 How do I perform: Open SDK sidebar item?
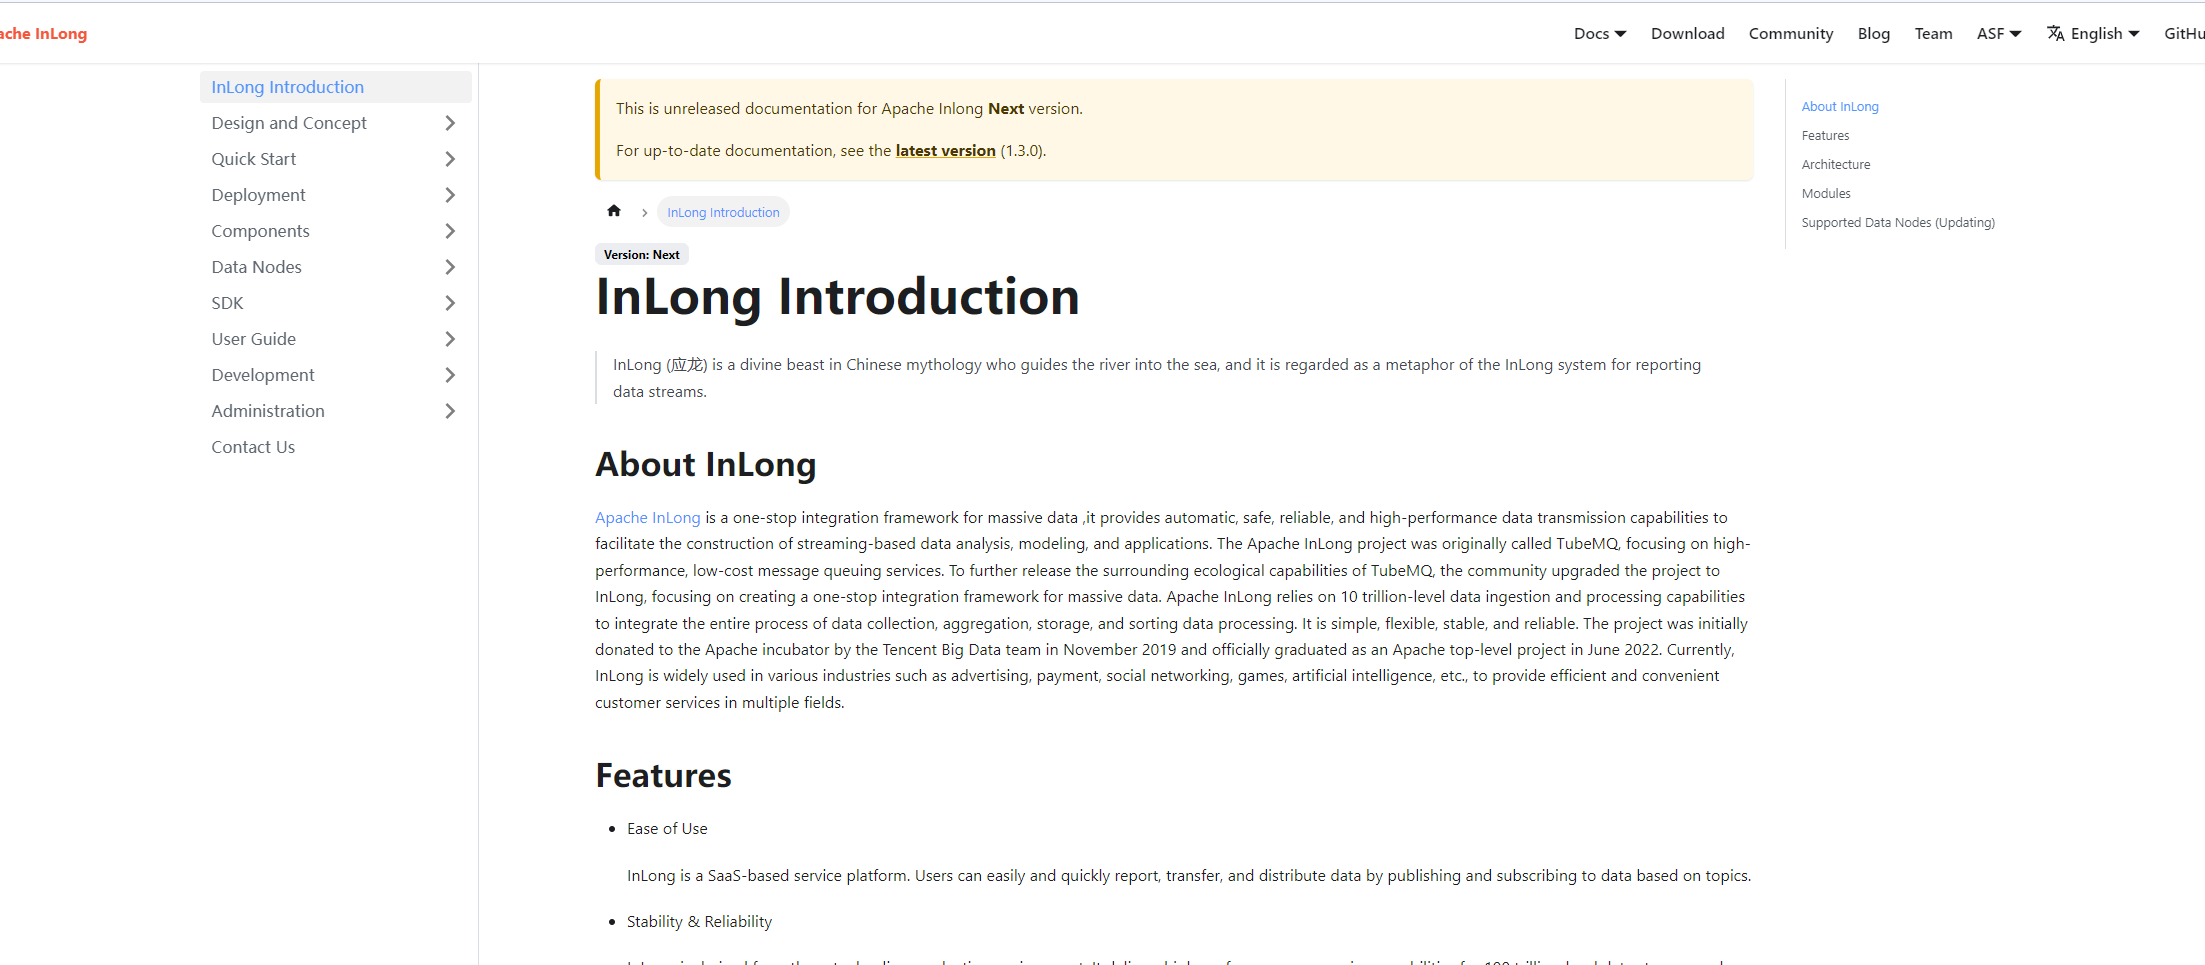pos(227,303)
